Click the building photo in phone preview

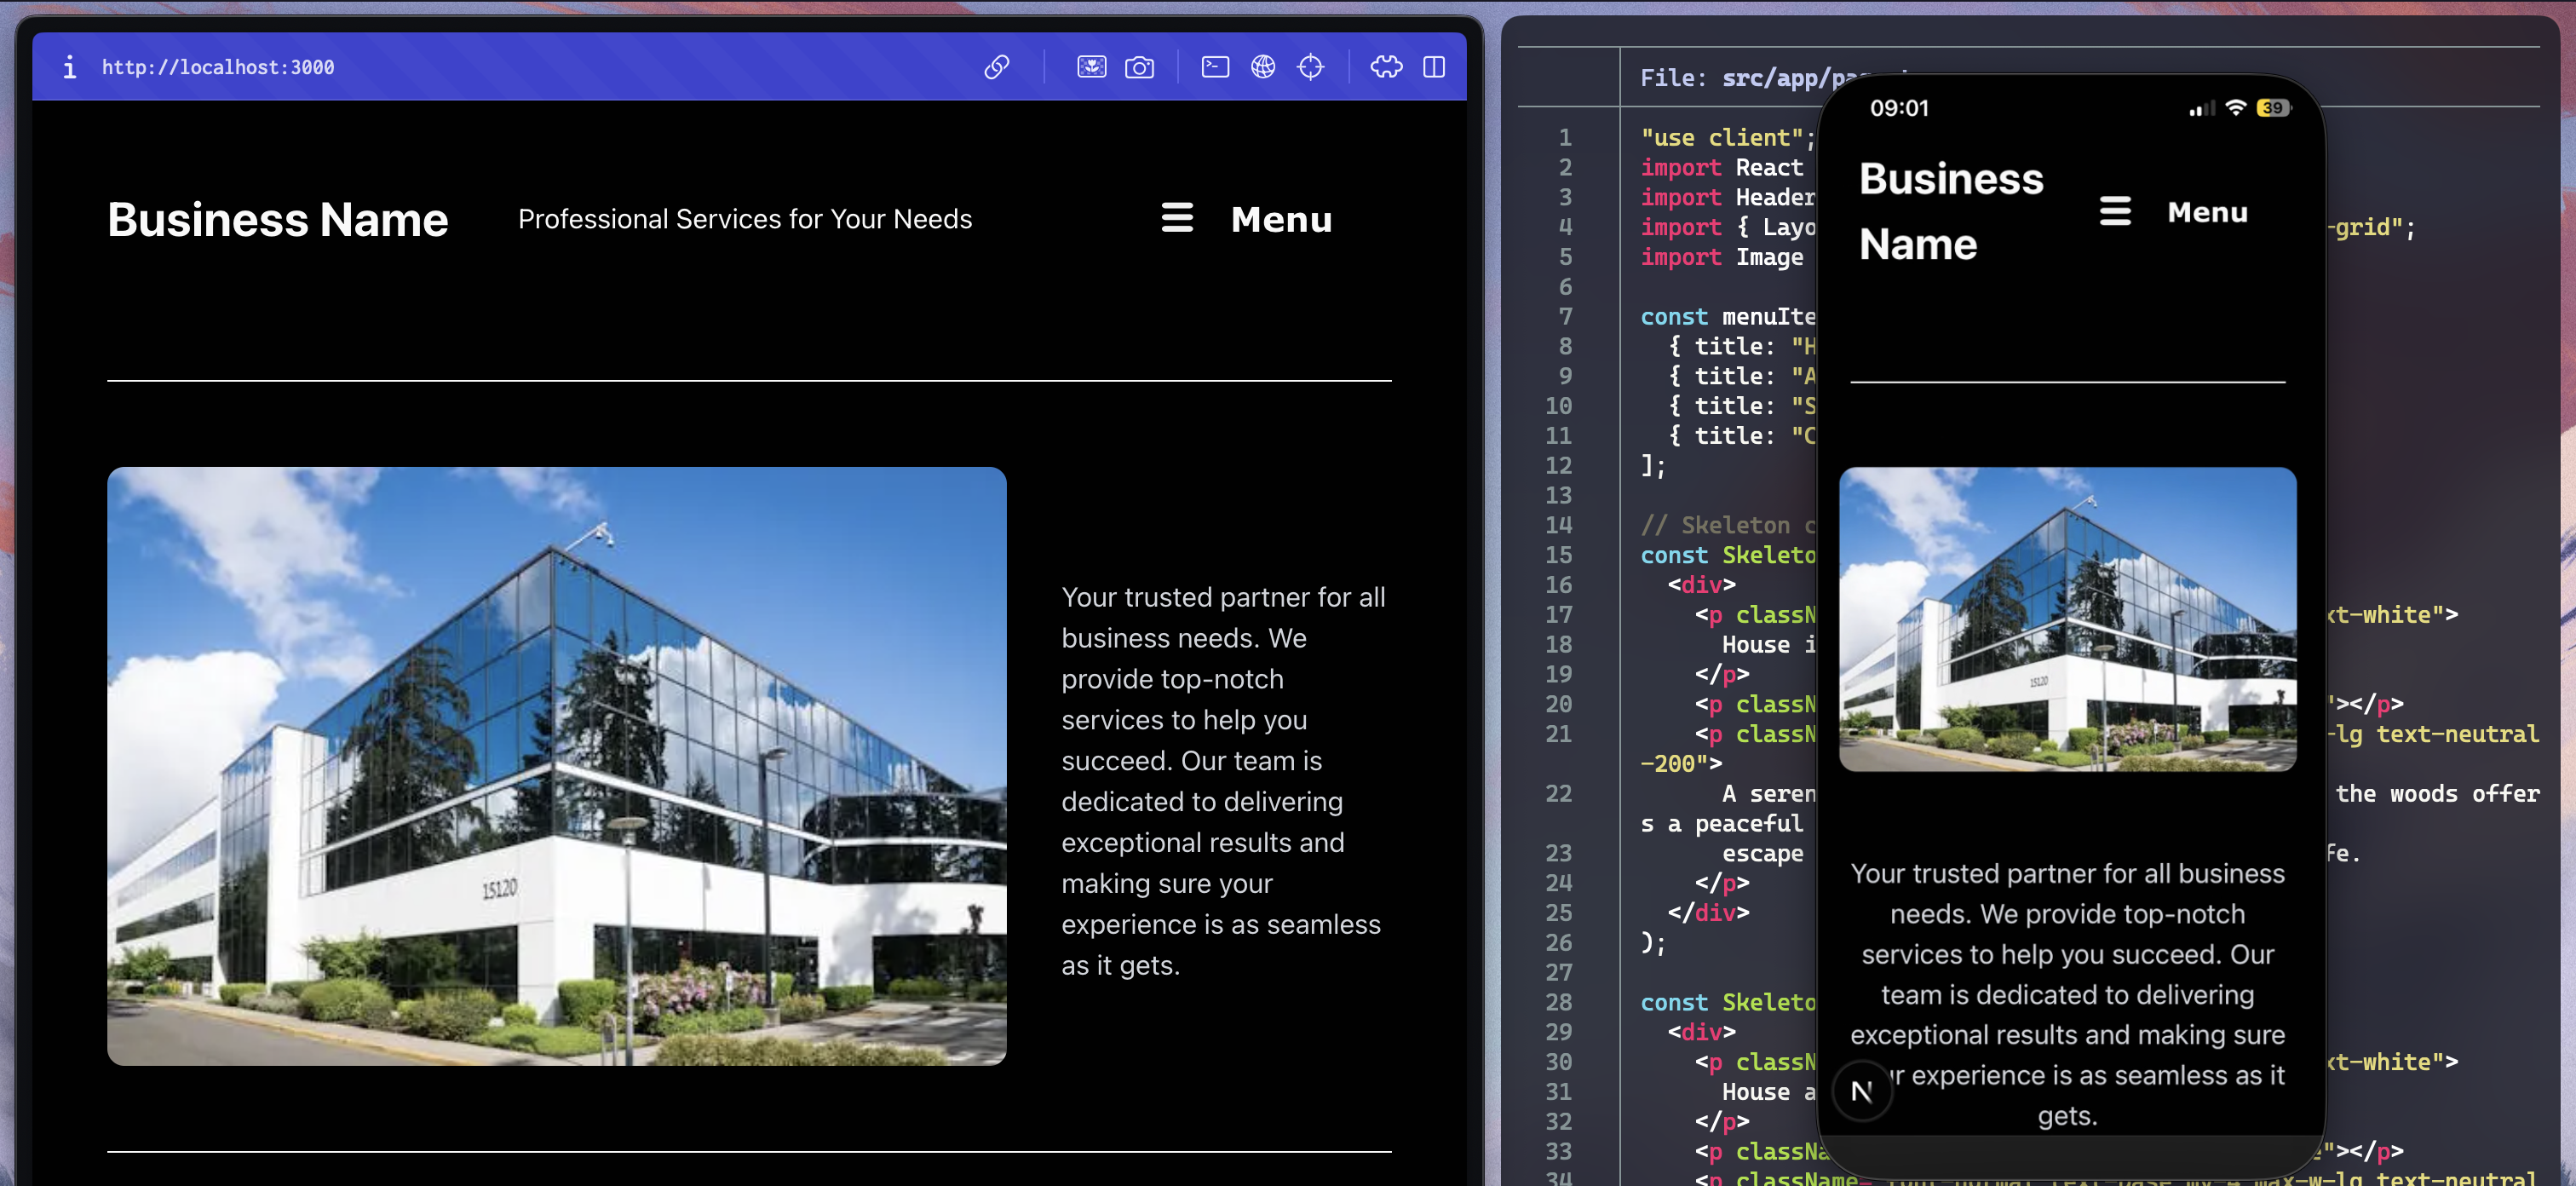2067,619
